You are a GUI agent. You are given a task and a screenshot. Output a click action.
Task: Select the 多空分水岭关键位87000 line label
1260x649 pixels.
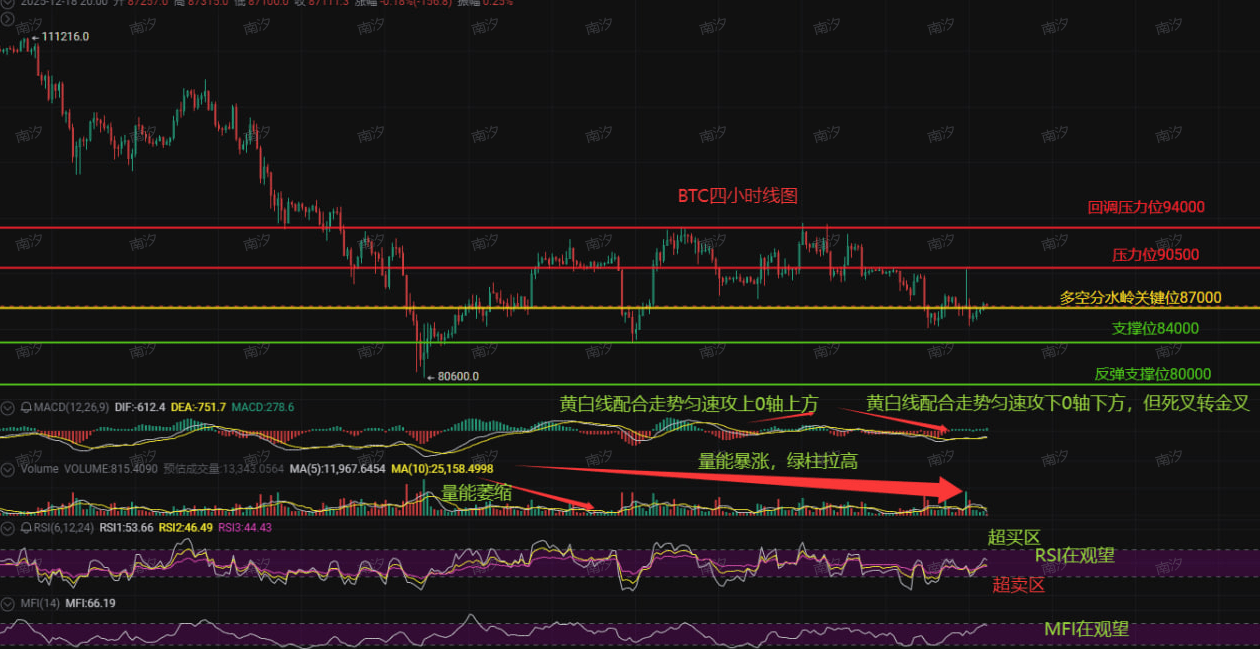click(1140, 297)
